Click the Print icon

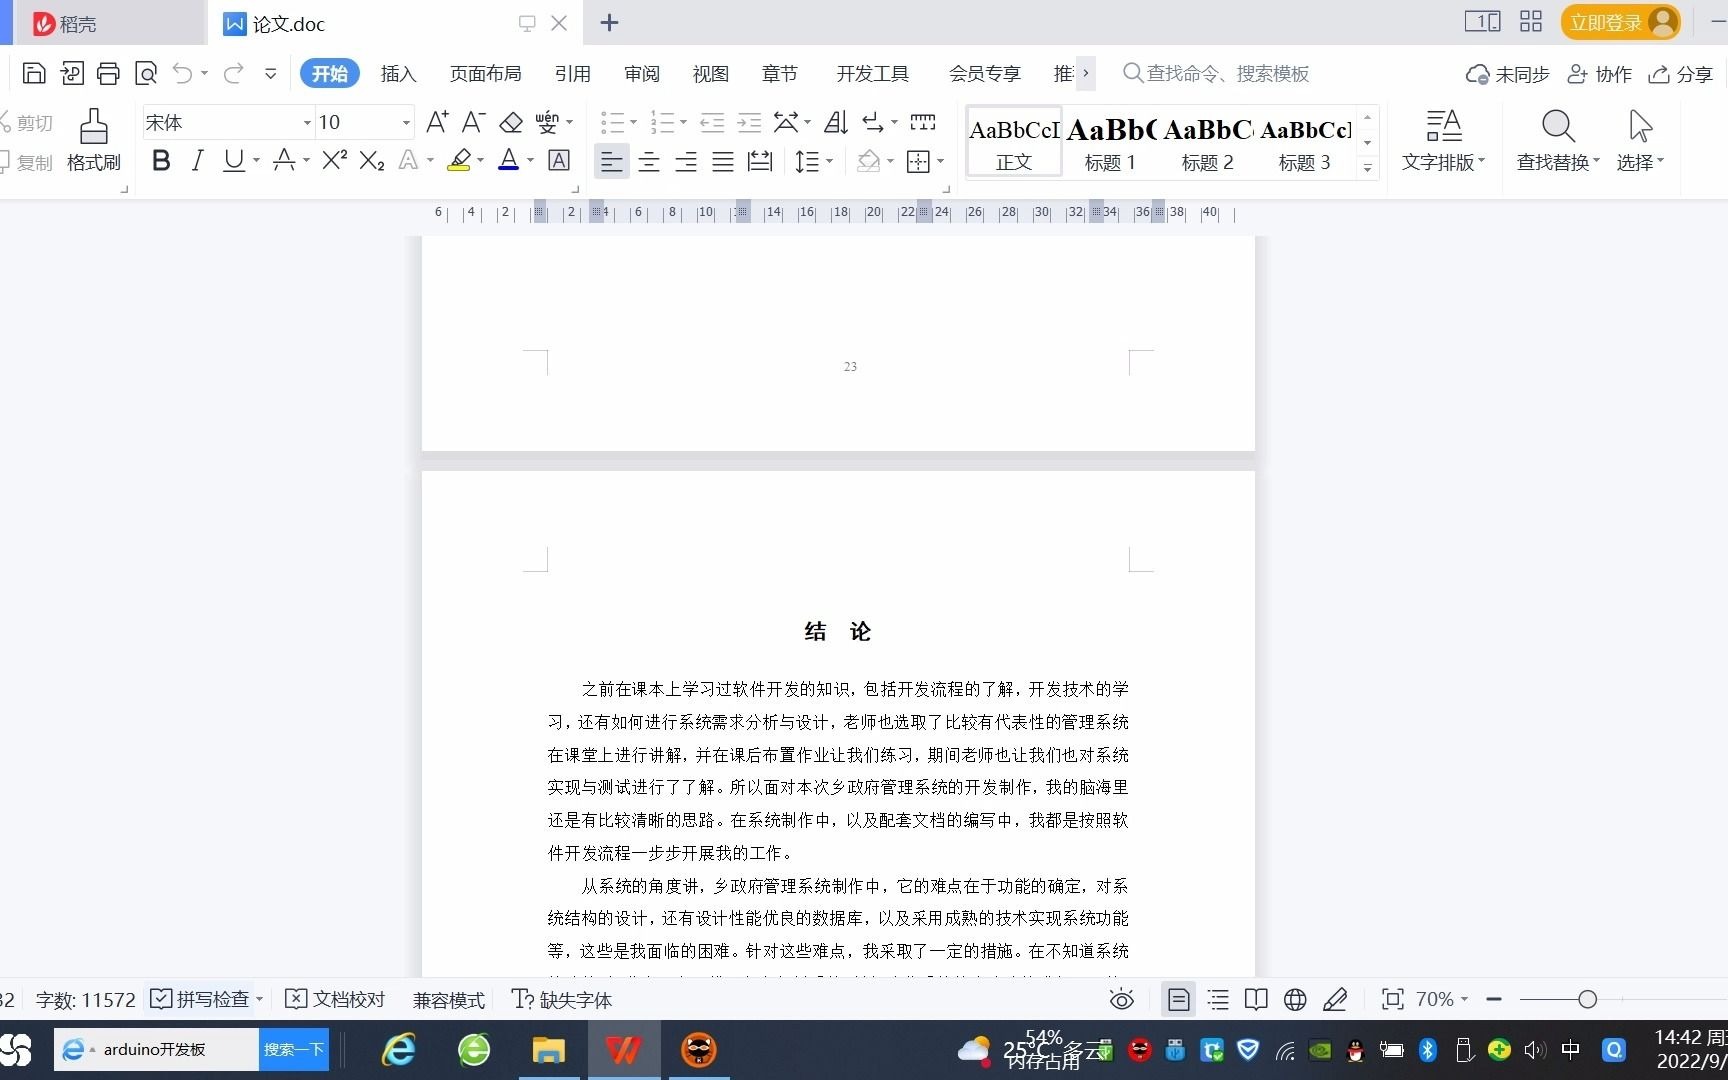(108, 73)
